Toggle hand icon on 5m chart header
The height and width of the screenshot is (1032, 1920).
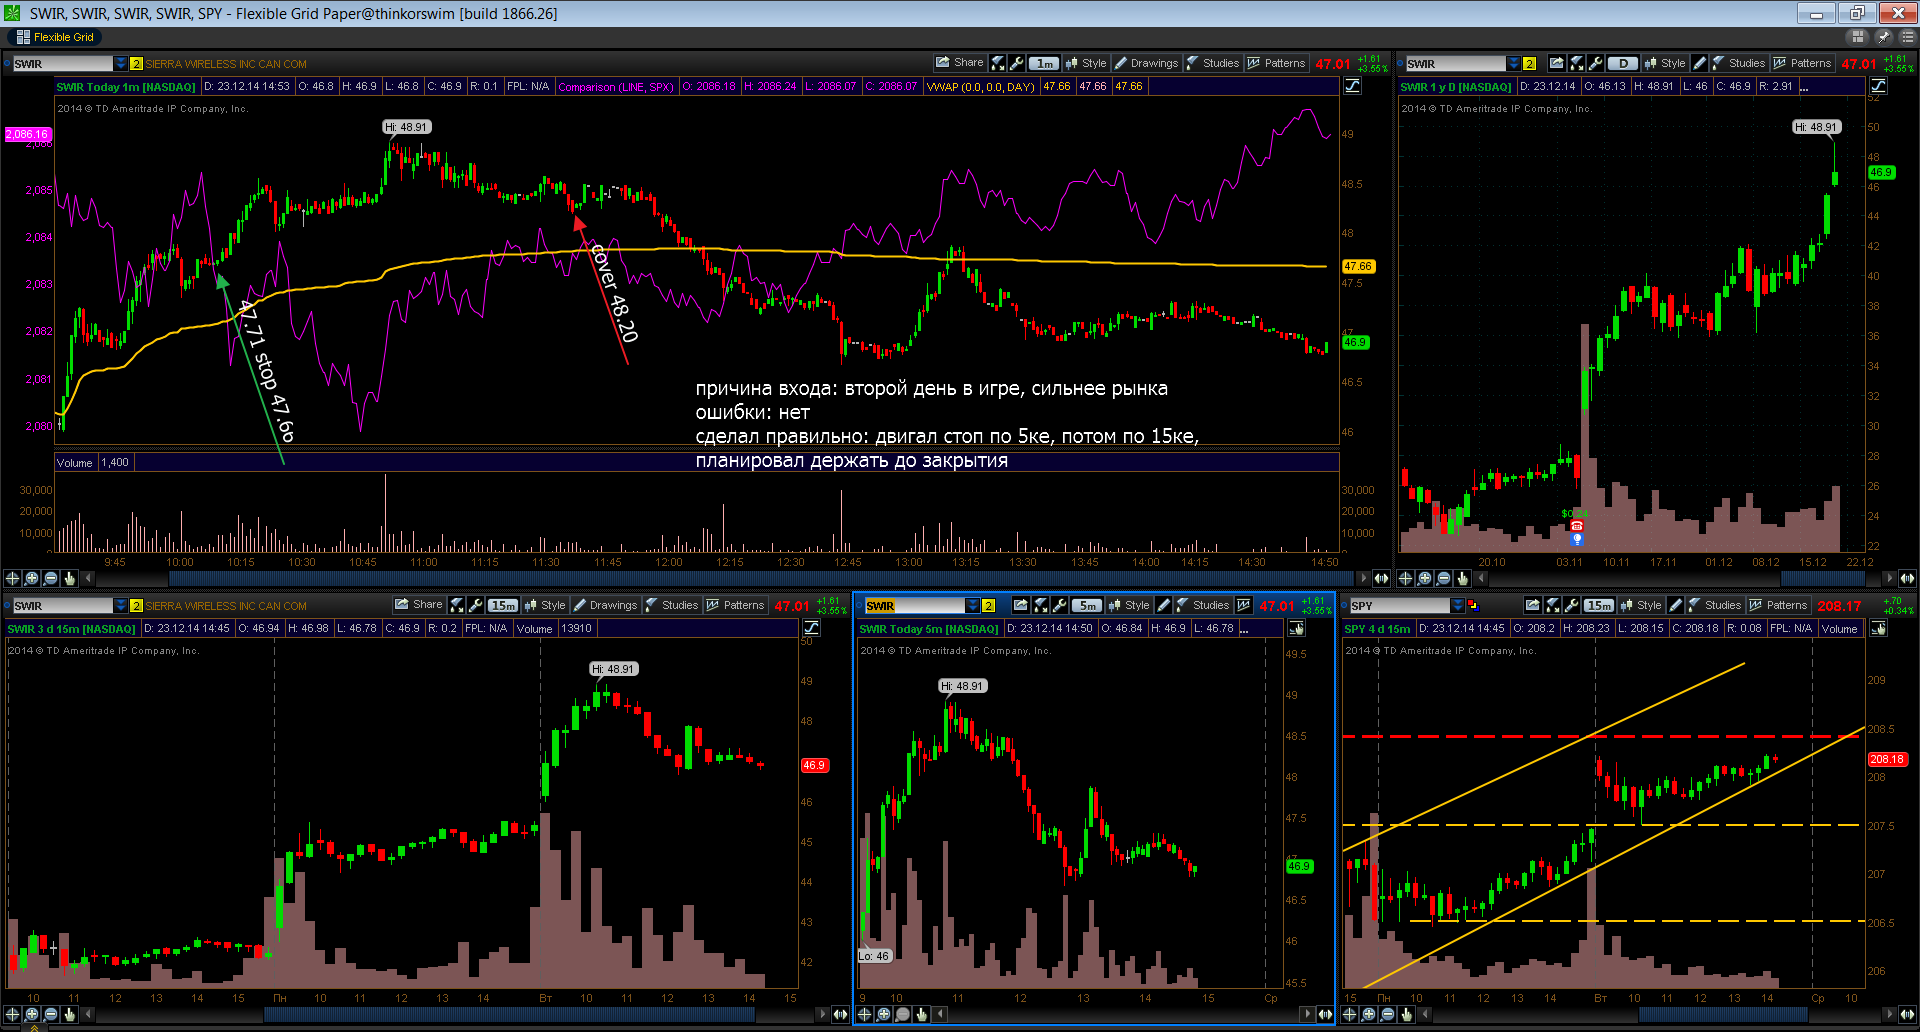coord(1296,628)
